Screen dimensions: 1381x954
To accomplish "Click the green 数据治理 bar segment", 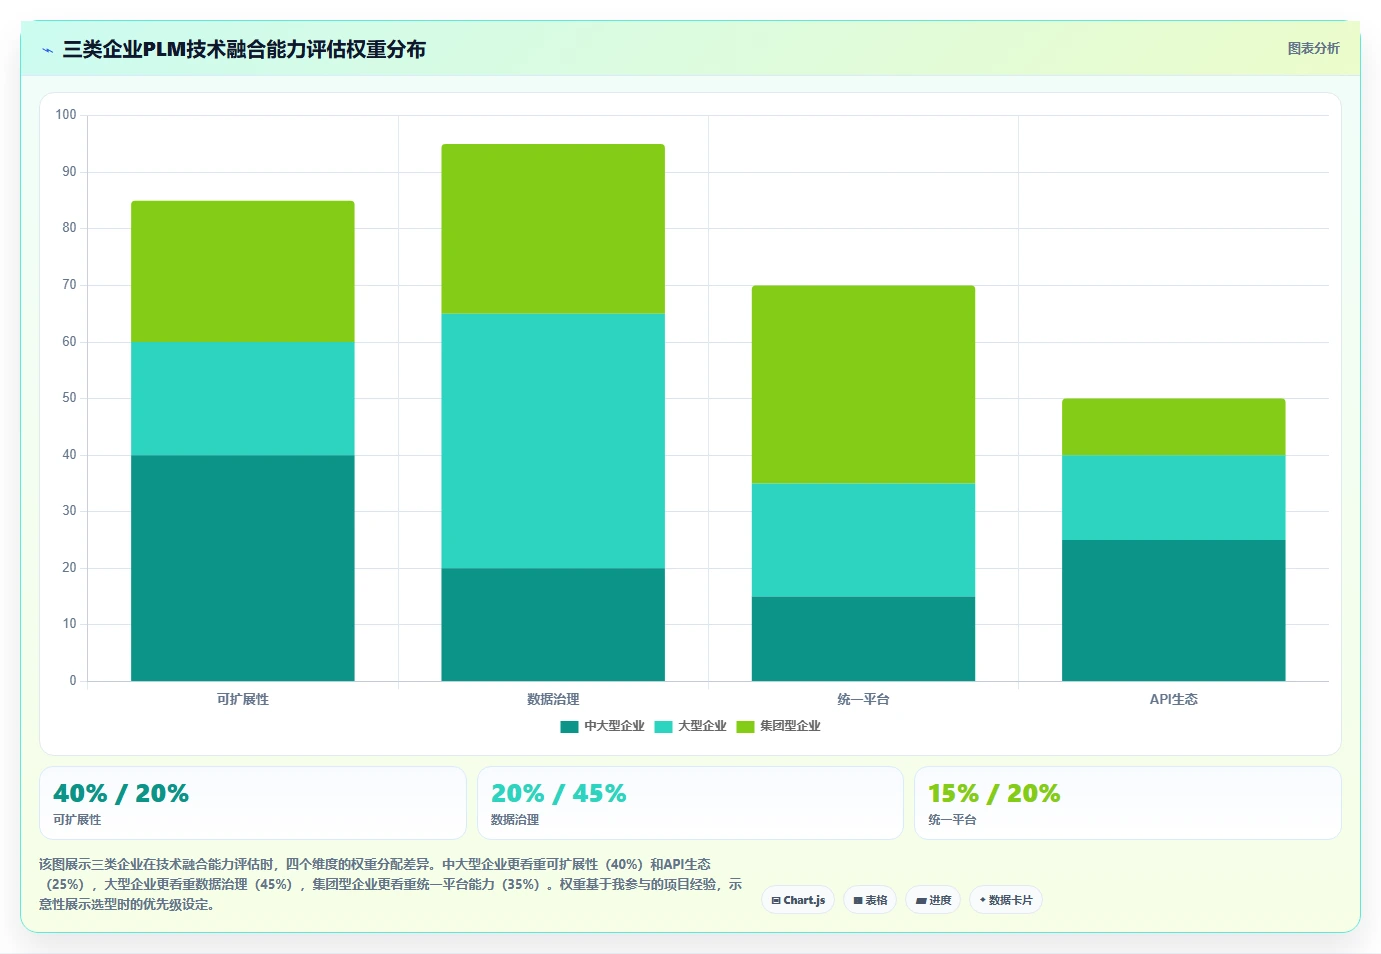I will (x=553, y=229).
